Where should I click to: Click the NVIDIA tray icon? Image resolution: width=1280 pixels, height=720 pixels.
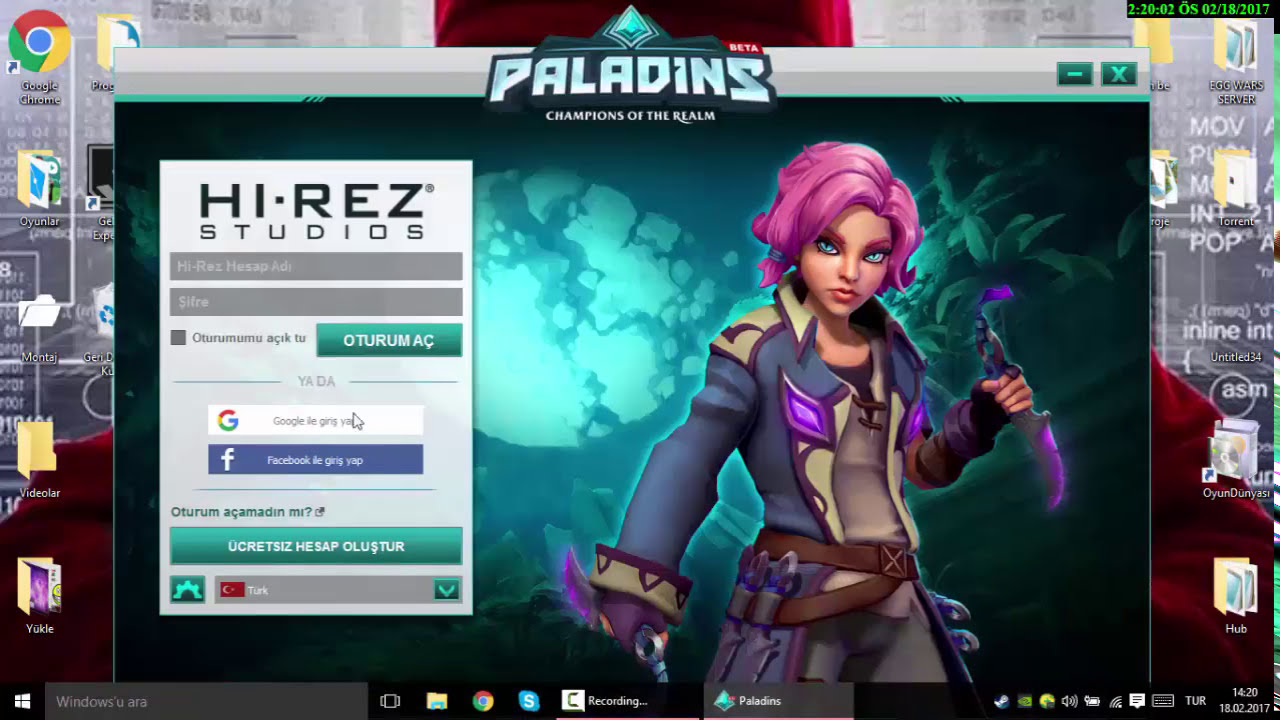pyautogui.click(x=1024, y=701)
